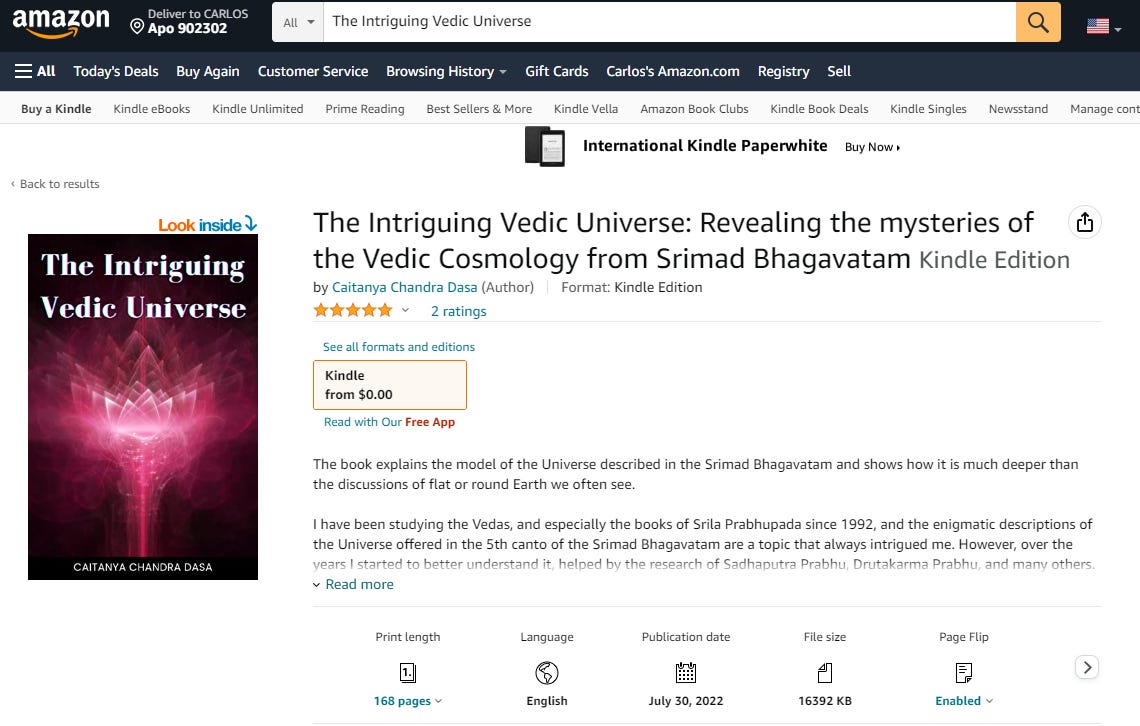Click the Language globe icon
Viewport: 1140px width, 726px height.
(x=547, y=672)
